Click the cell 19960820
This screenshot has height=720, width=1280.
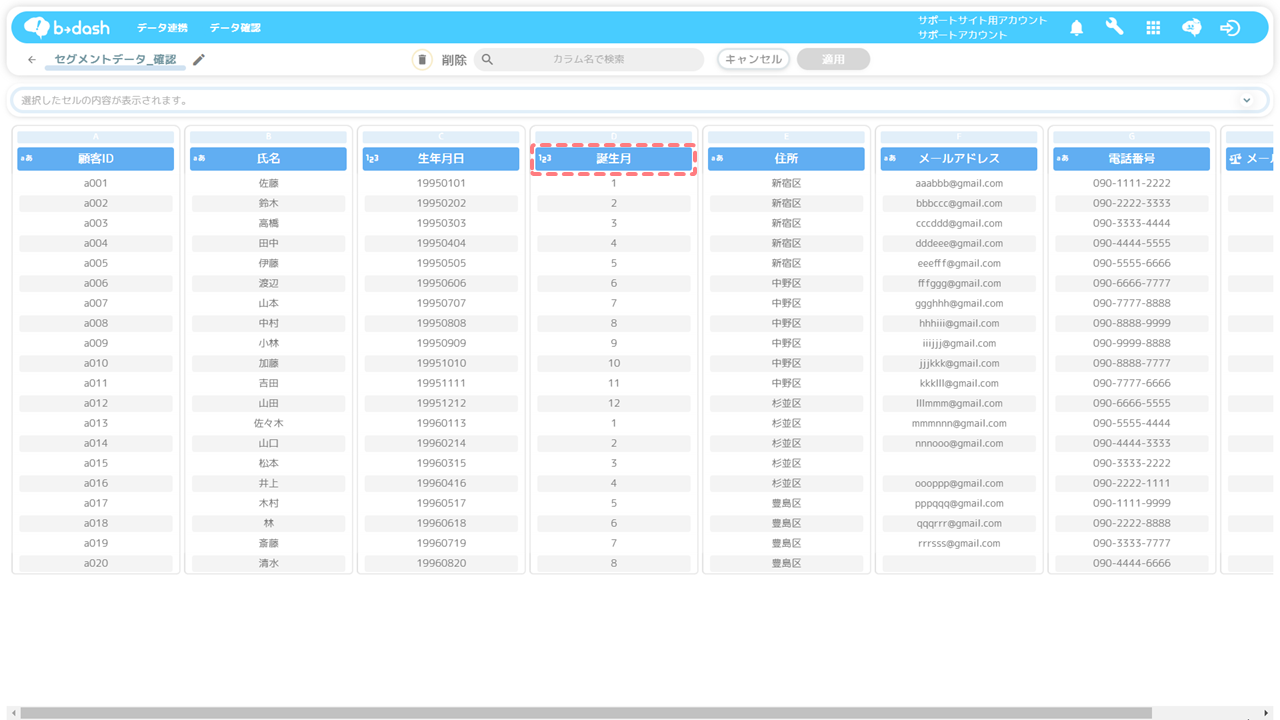pyautogui.click(x=441, y=563)
